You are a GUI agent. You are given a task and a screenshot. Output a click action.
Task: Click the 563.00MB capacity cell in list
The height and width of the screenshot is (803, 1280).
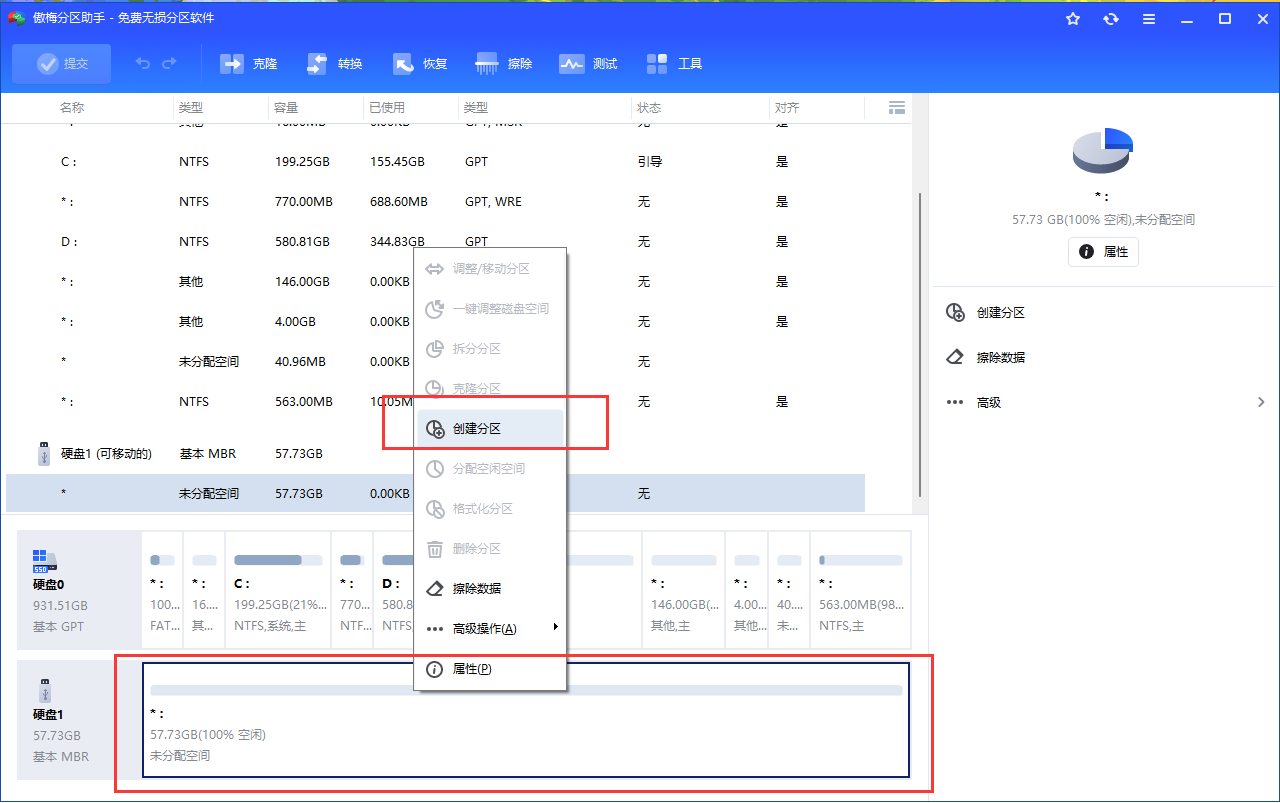304,402
